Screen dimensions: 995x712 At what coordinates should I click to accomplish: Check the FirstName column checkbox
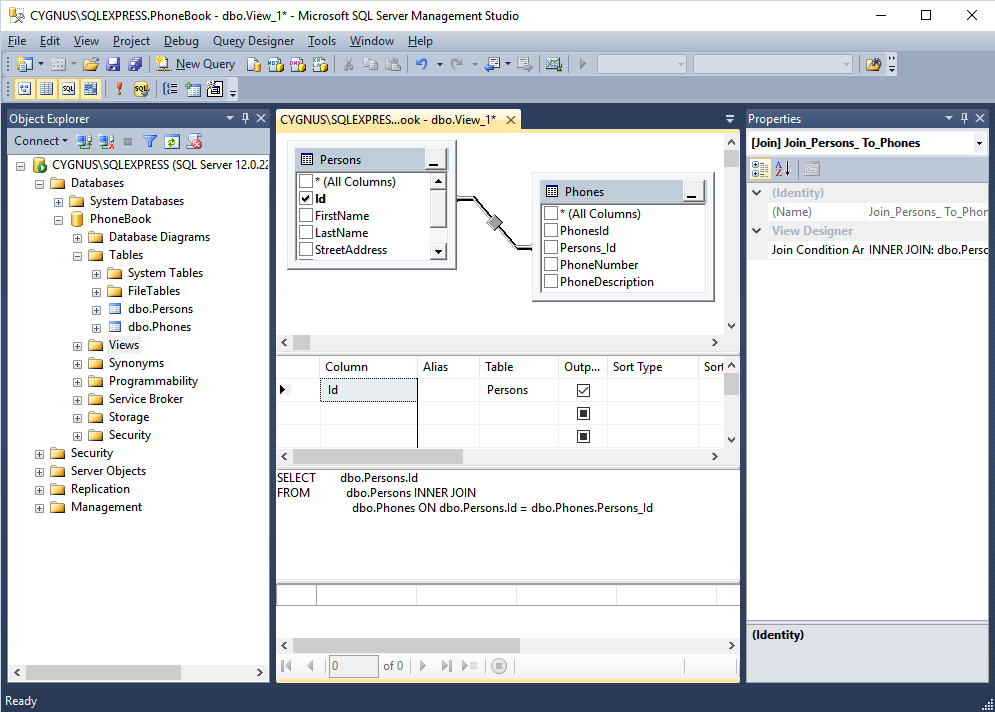(x=306, y=216)
